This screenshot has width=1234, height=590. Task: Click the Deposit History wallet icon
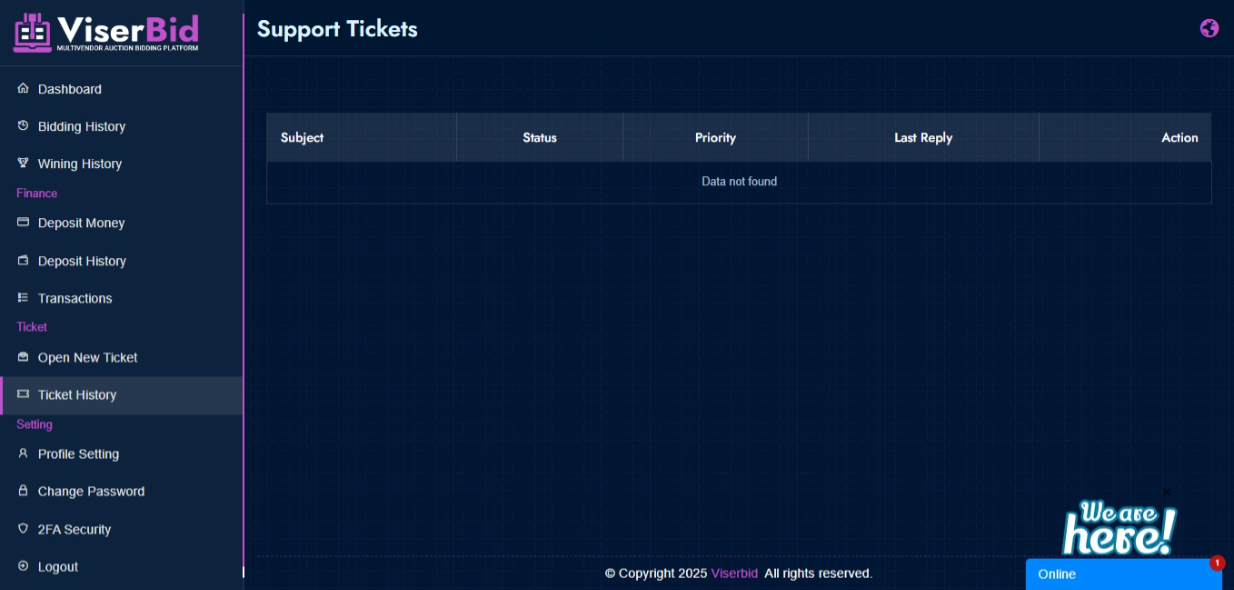click(x=23, y=261)
